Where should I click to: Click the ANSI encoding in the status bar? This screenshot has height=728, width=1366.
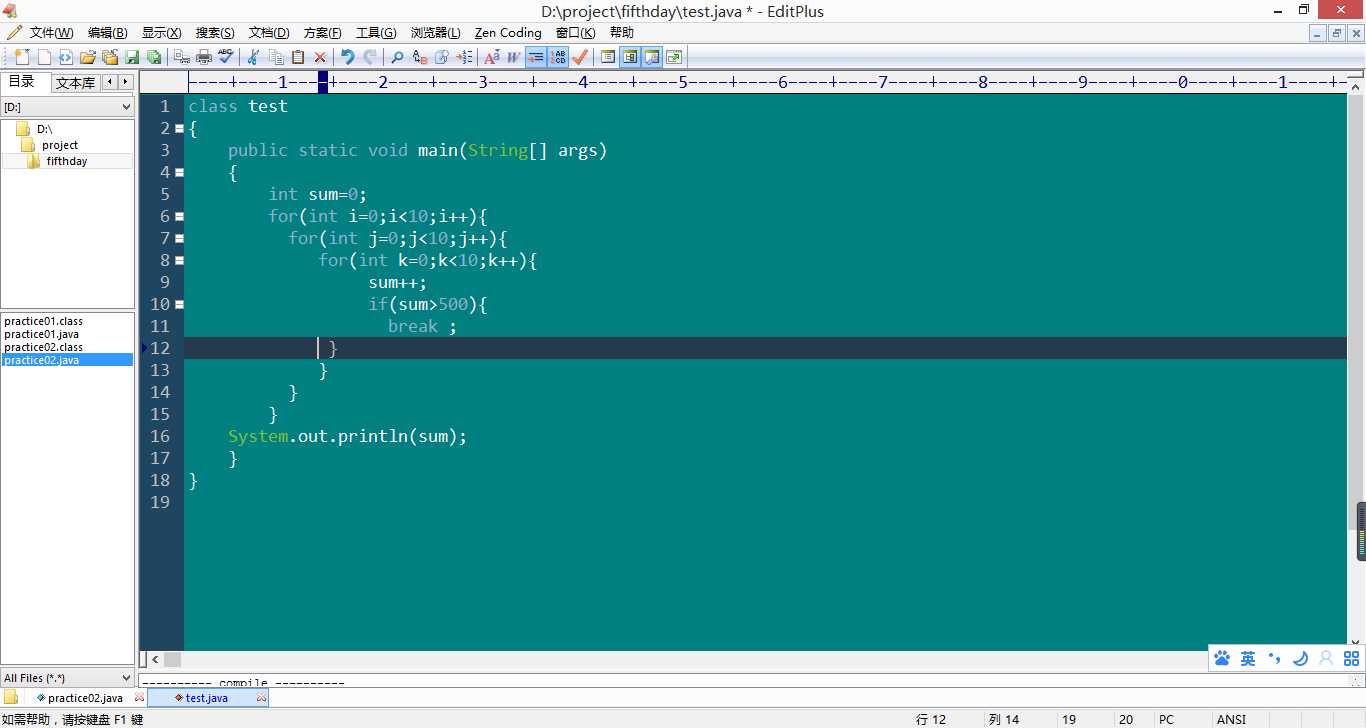[x=1231, y=719]
